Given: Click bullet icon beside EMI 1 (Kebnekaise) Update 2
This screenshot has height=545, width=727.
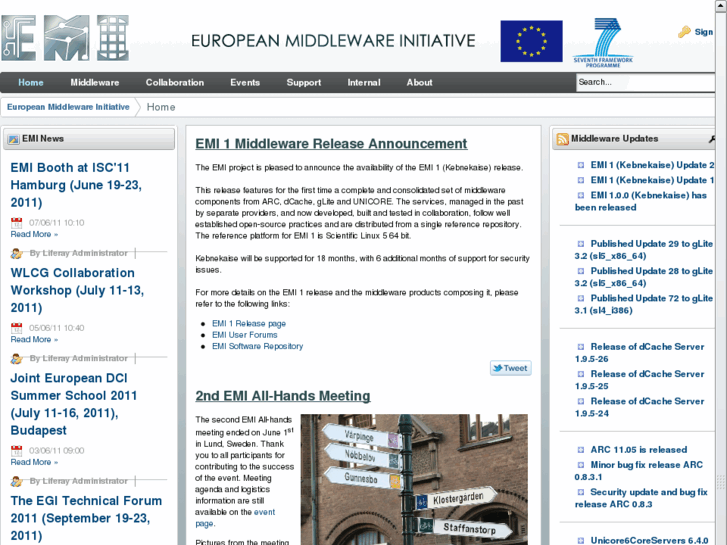Looking at the screenshot, I should click(580, 165).
